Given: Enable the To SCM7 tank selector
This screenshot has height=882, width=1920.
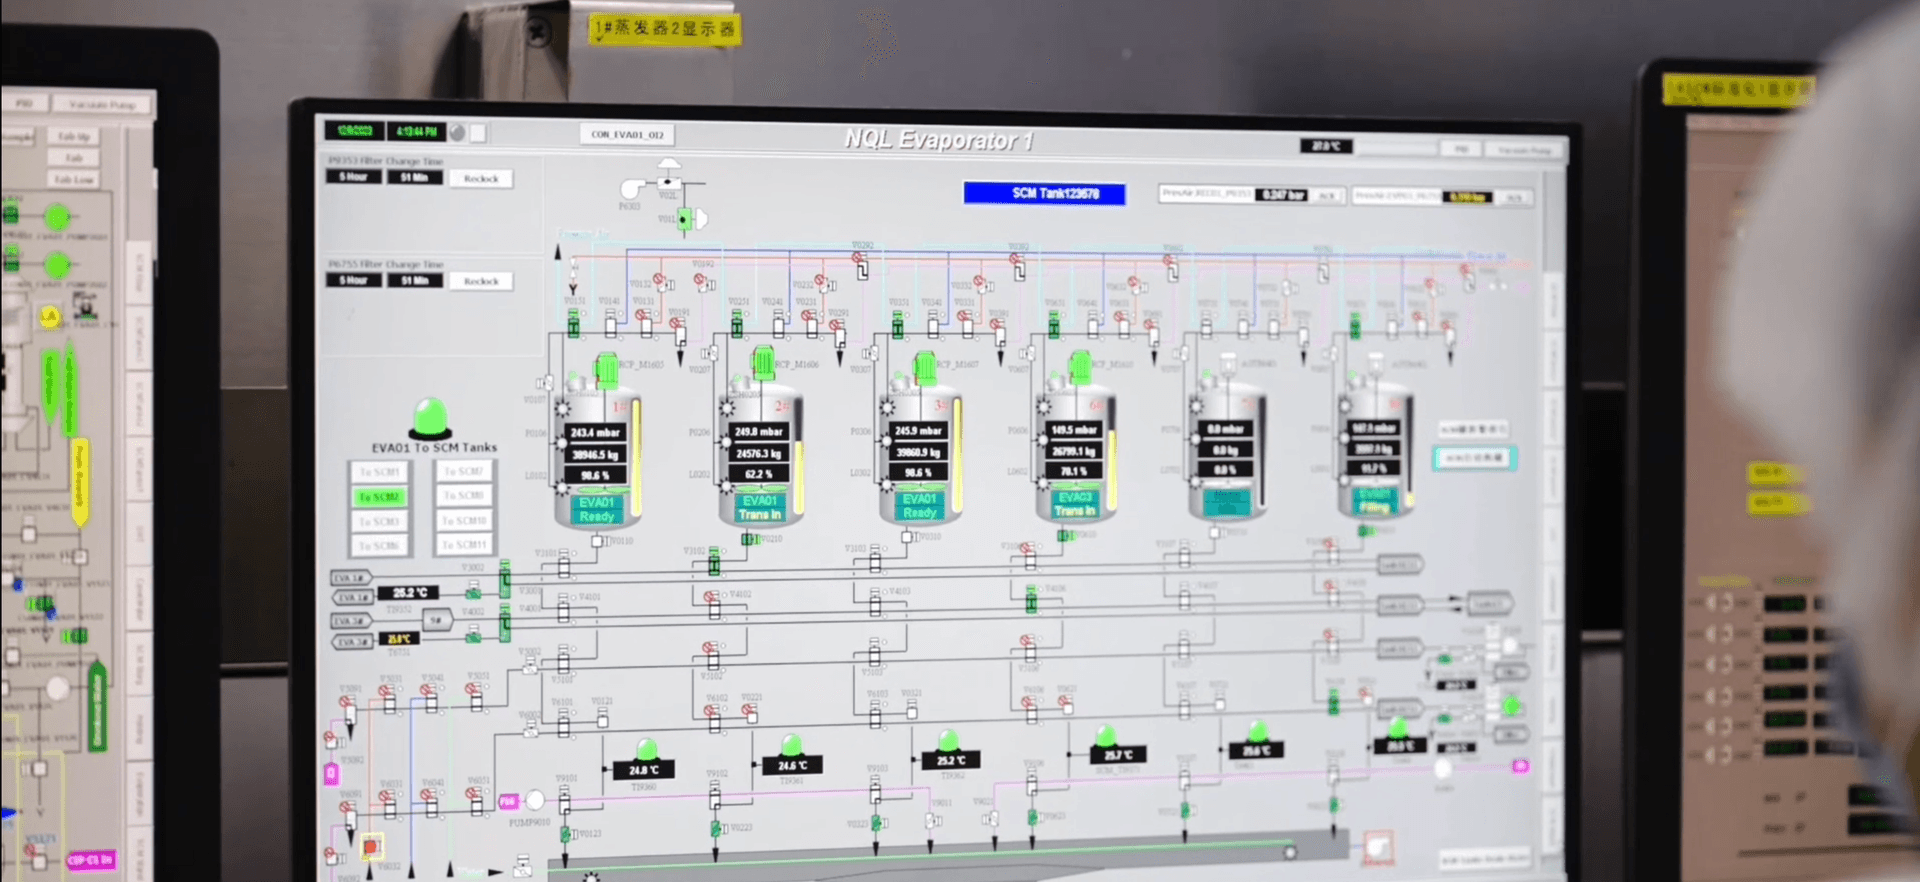Looking at the screenshot, I should coord(464,471).
